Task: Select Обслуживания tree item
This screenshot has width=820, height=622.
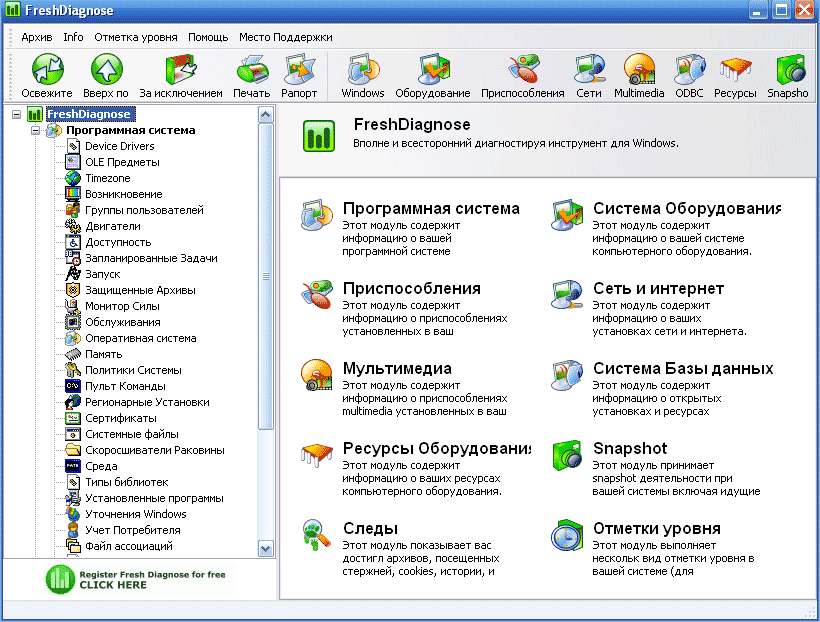Action: click(123, 322)
